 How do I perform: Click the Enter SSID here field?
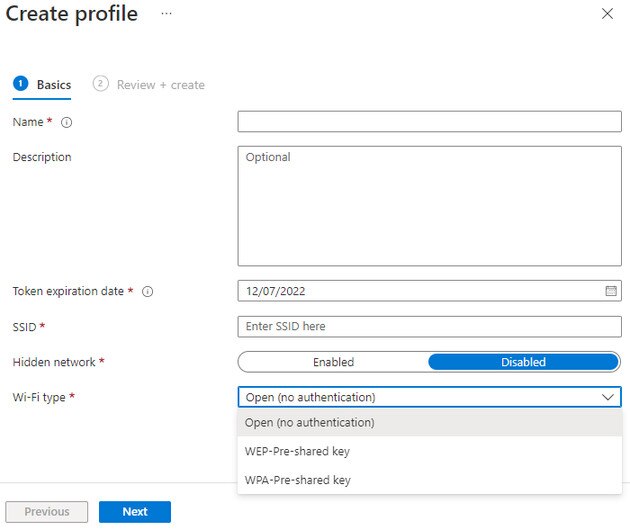click(429, 327)
